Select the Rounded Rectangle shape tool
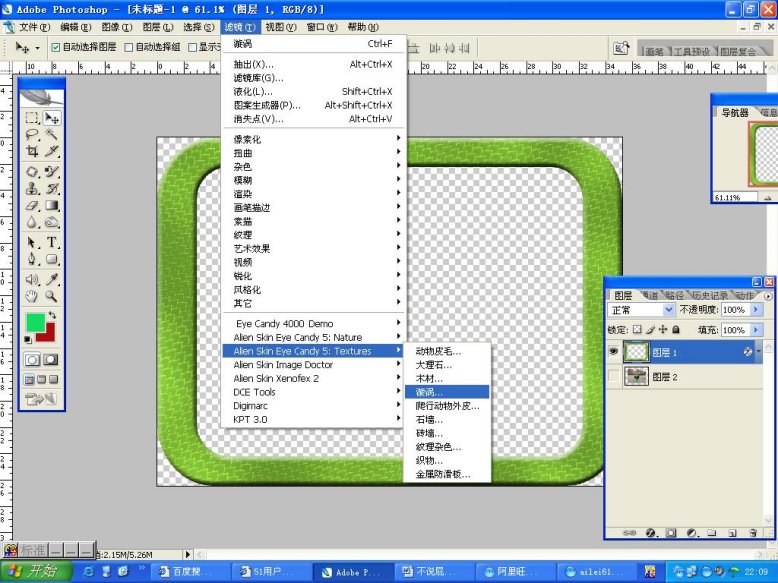Screen dimensions: 778x583 (52, 259)
